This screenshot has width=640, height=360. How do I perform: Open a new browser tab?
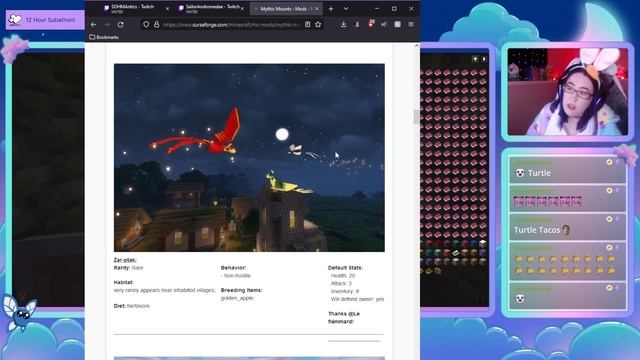[331, 9]
